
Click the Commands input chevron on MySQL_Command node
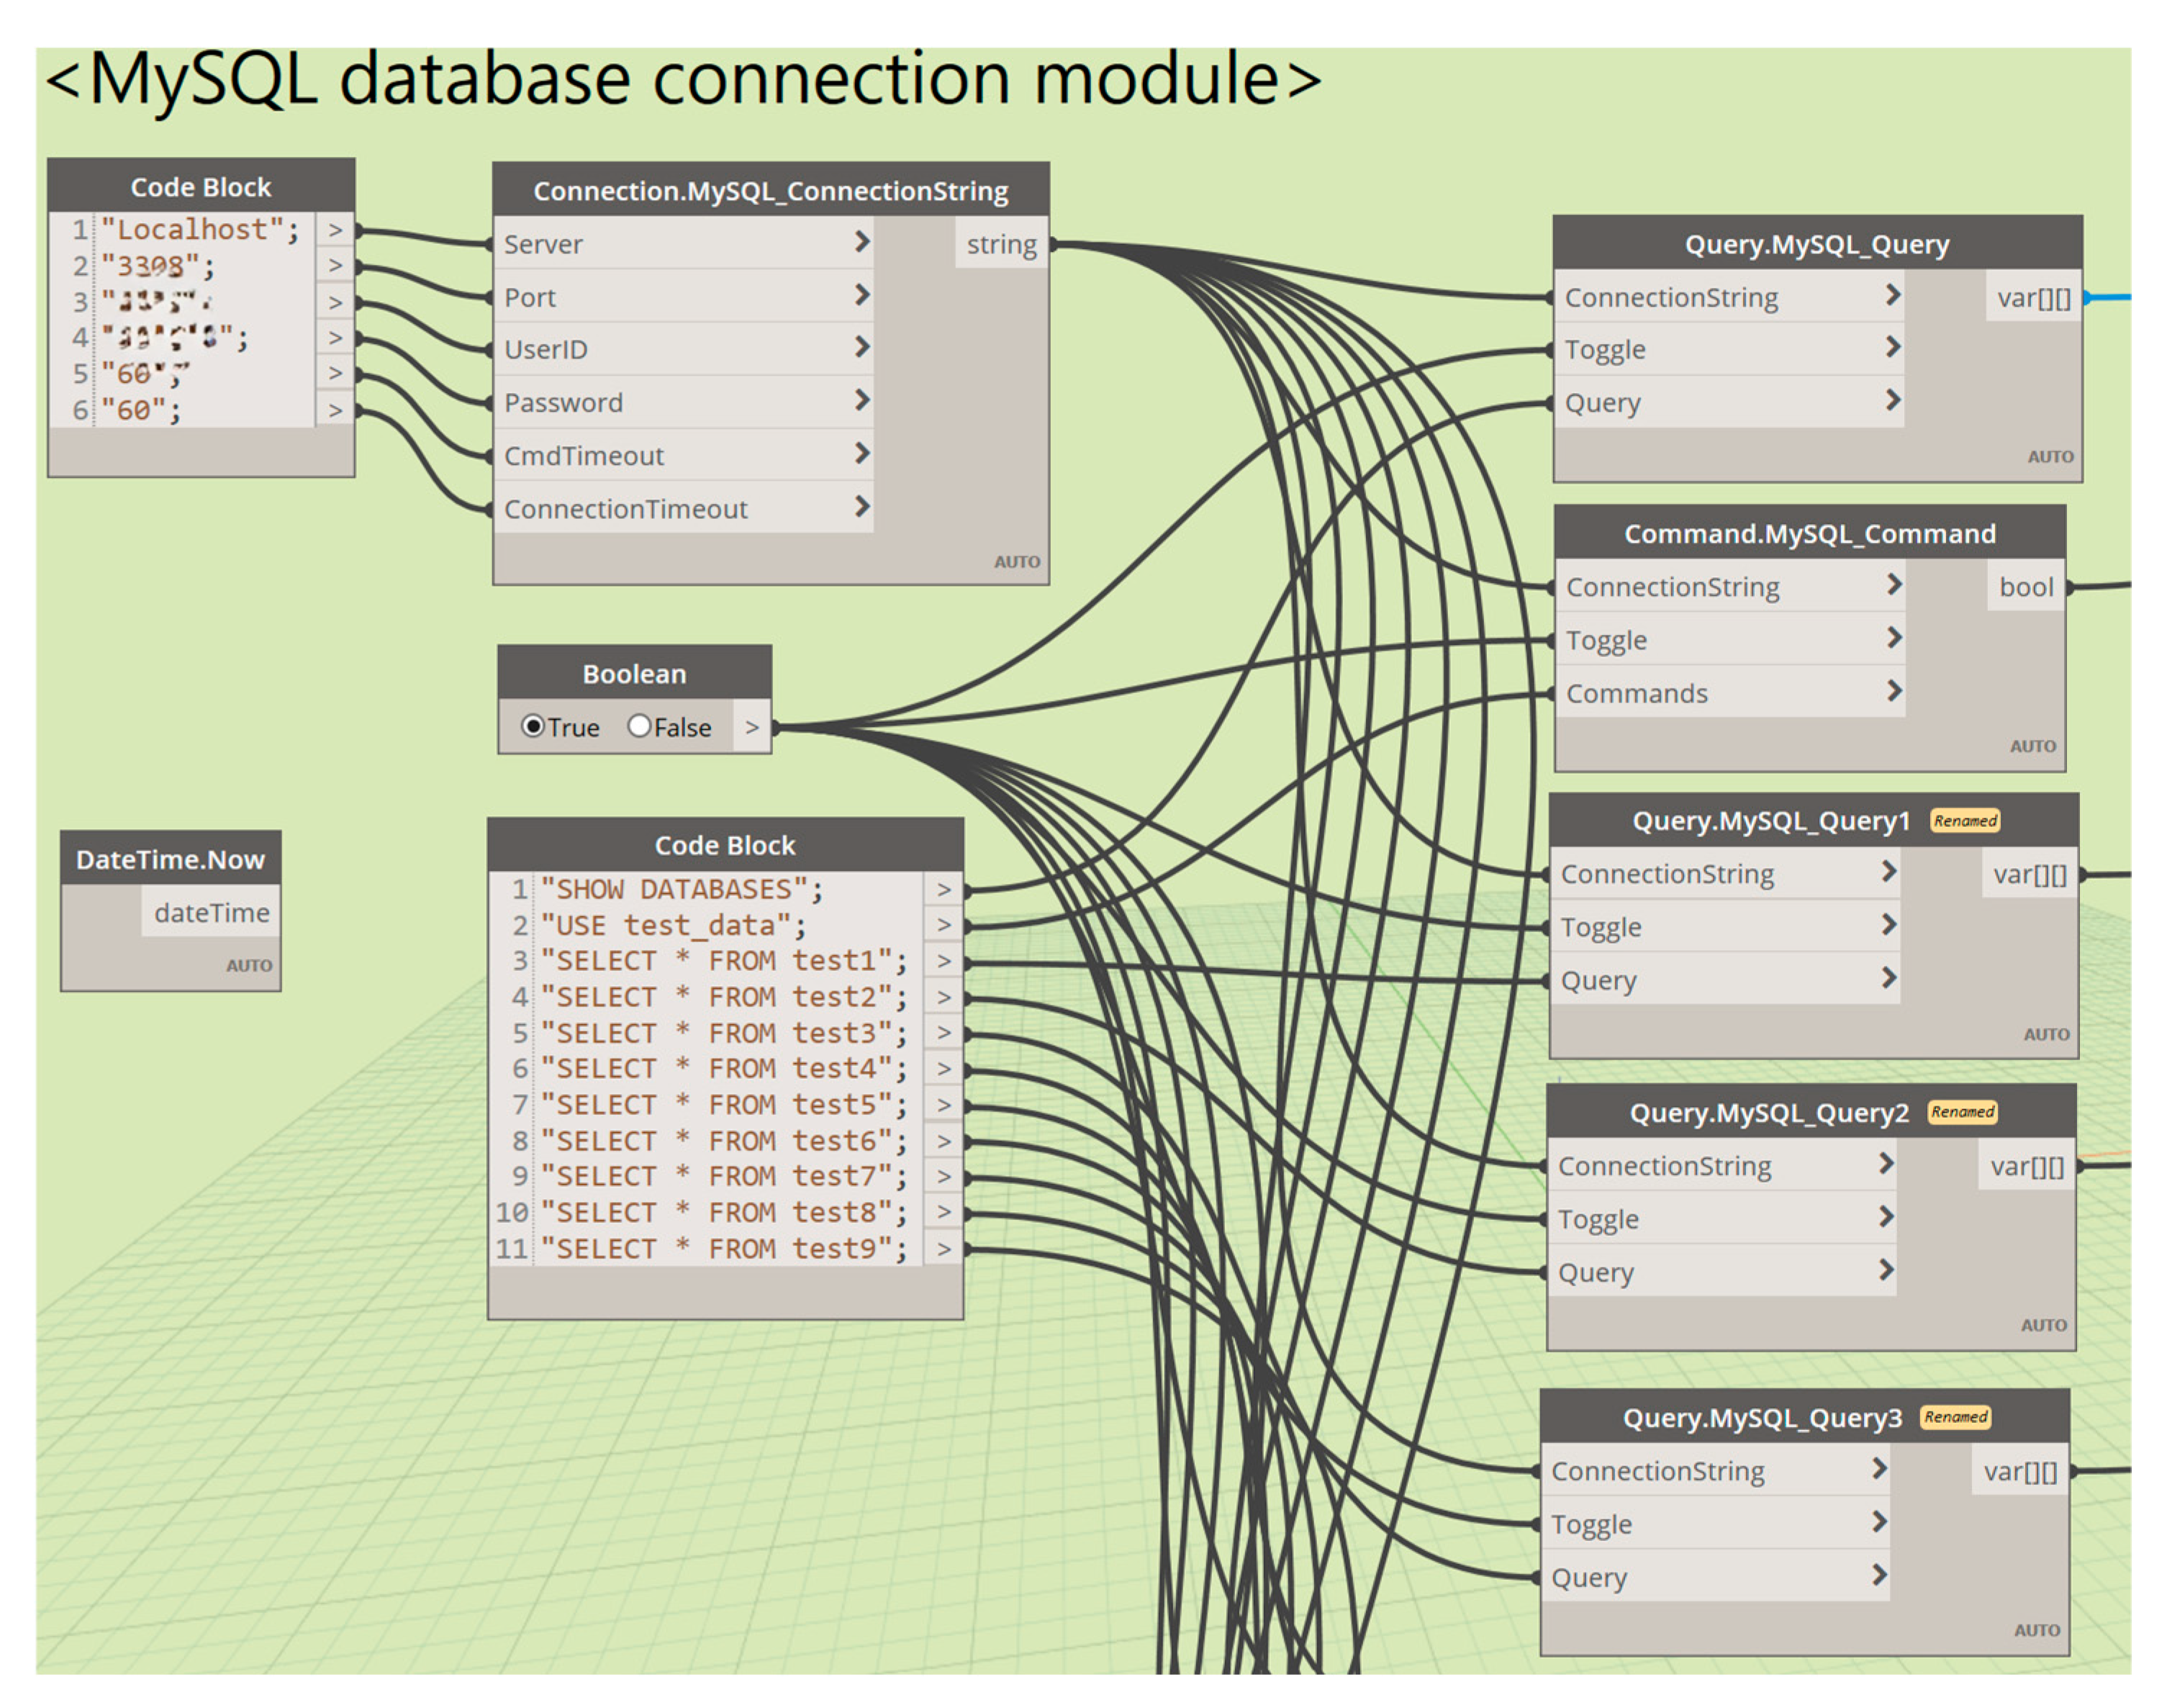pyautogui.click(x=1893, y=692)
